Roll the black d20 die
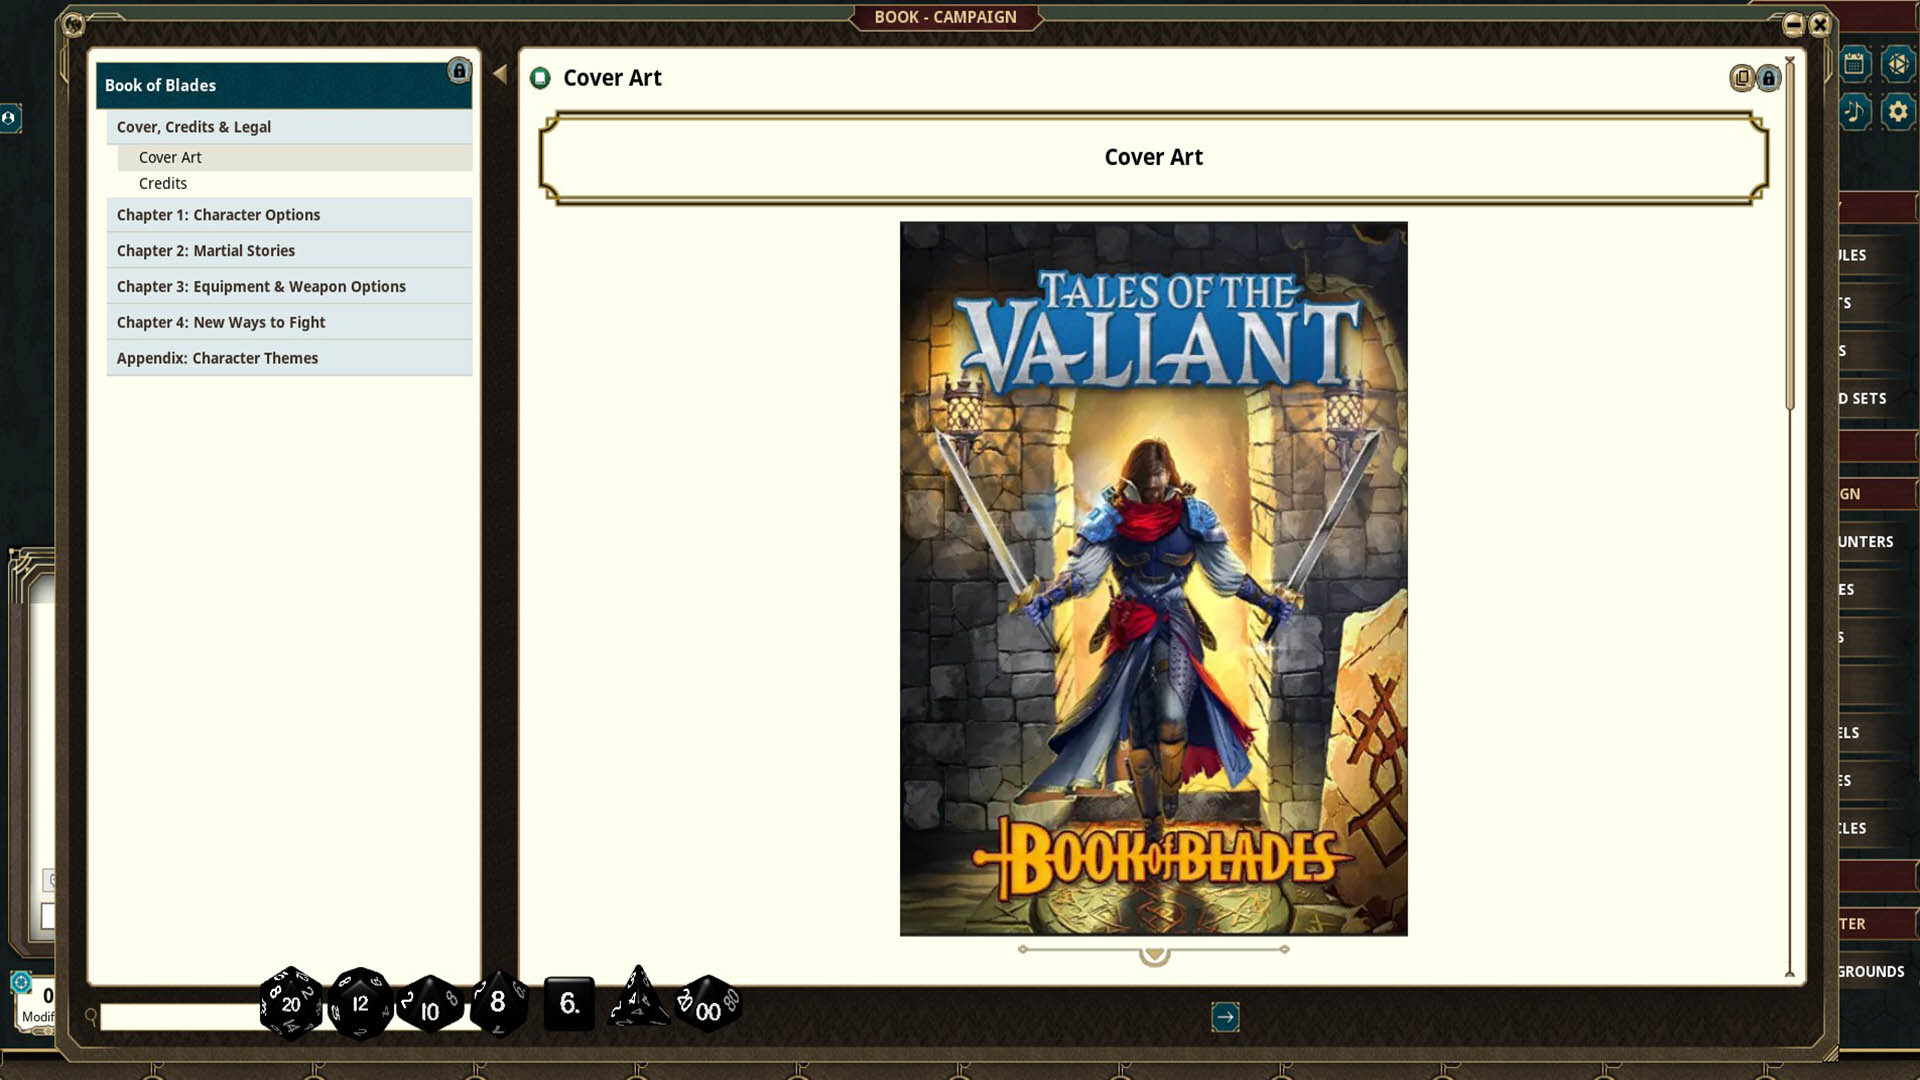The height and width of the screenshot is (1080, 1920). click(x=290, y=1005)
